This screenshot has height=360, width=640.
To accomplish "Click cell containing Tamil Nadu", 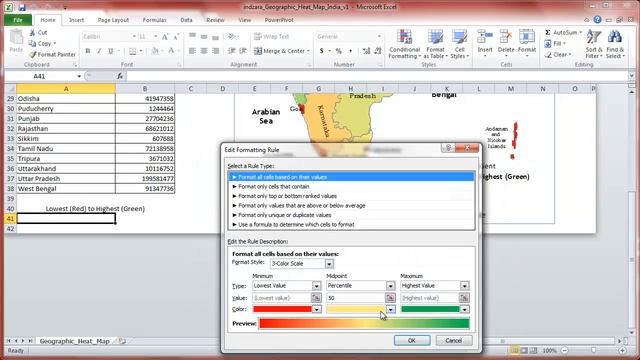I will pos(66,149).
